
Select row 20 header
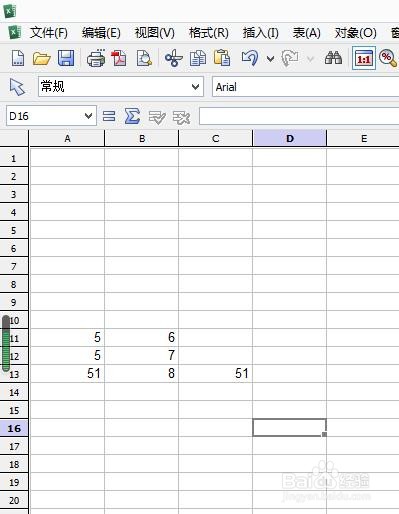[x=14, y=500]
